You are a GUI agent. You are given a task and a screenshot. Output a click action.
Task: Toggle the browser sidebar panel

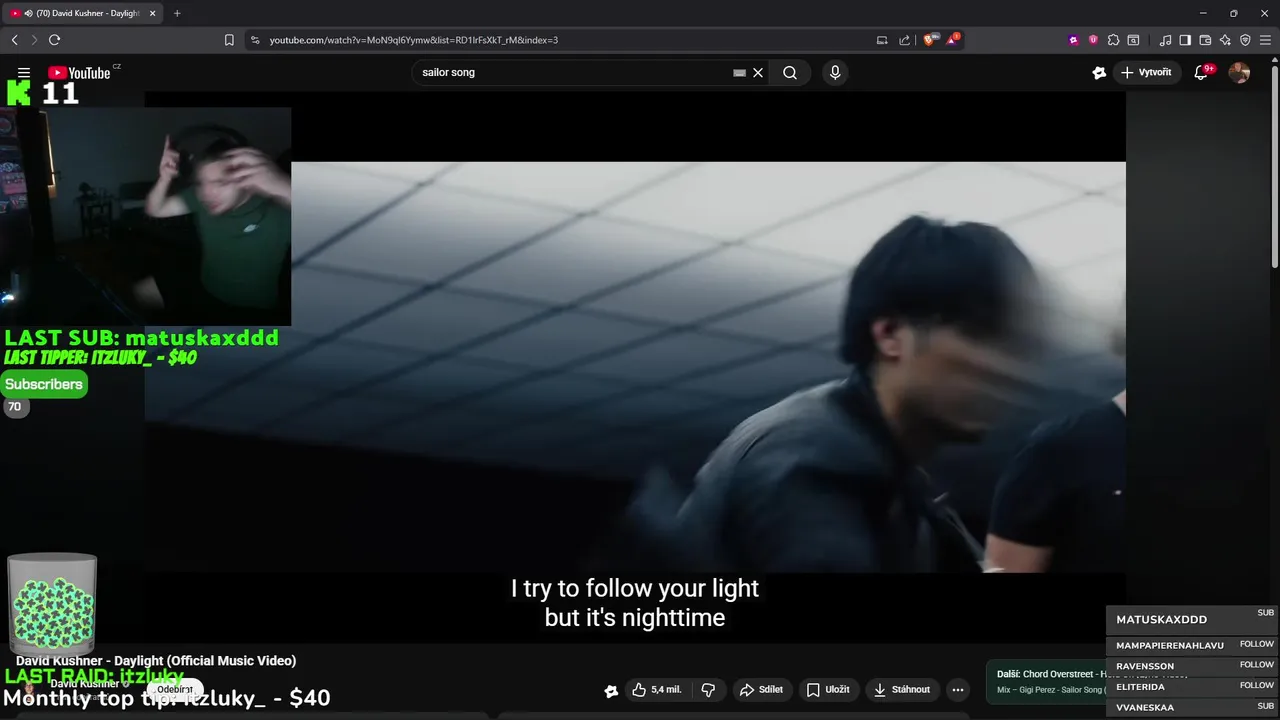pyautogui.click(x=1185, y=40)
